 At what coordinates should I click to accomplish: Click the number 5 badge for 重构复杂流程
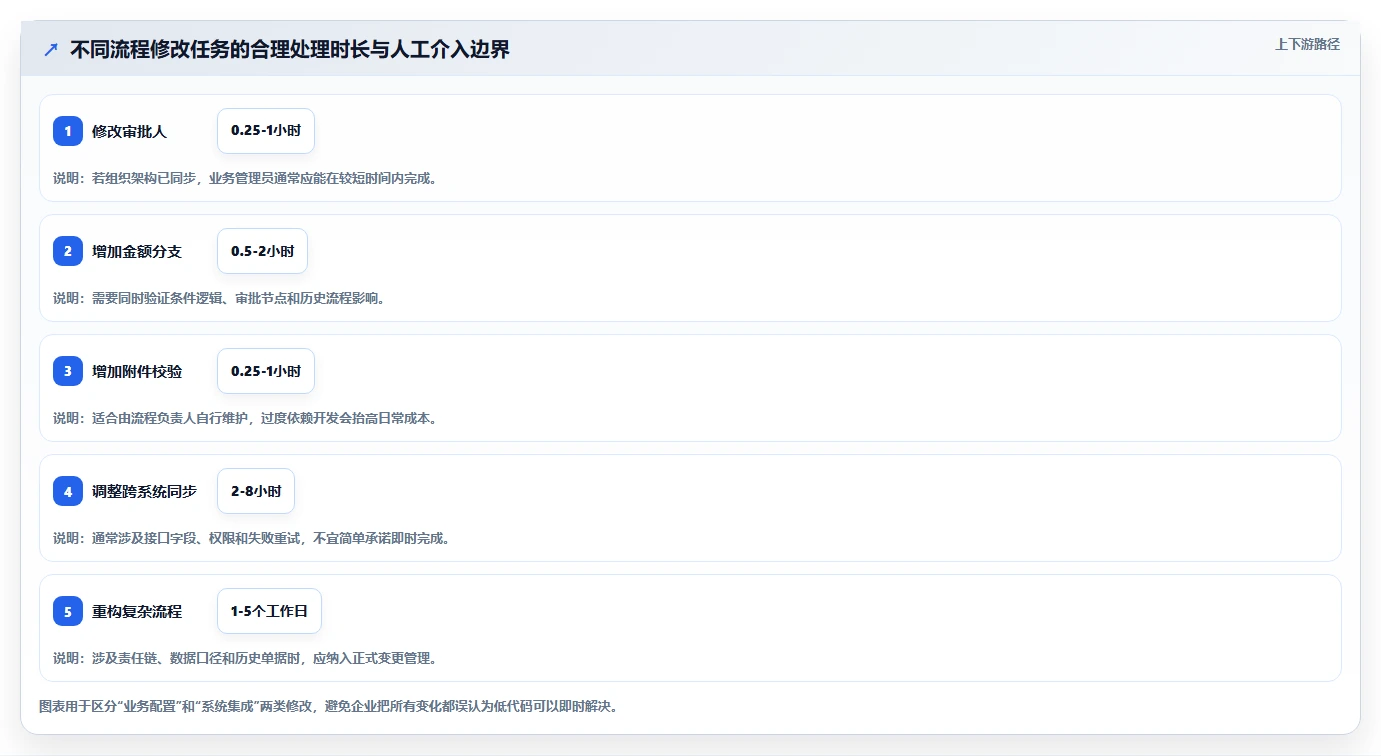(68, 611)
